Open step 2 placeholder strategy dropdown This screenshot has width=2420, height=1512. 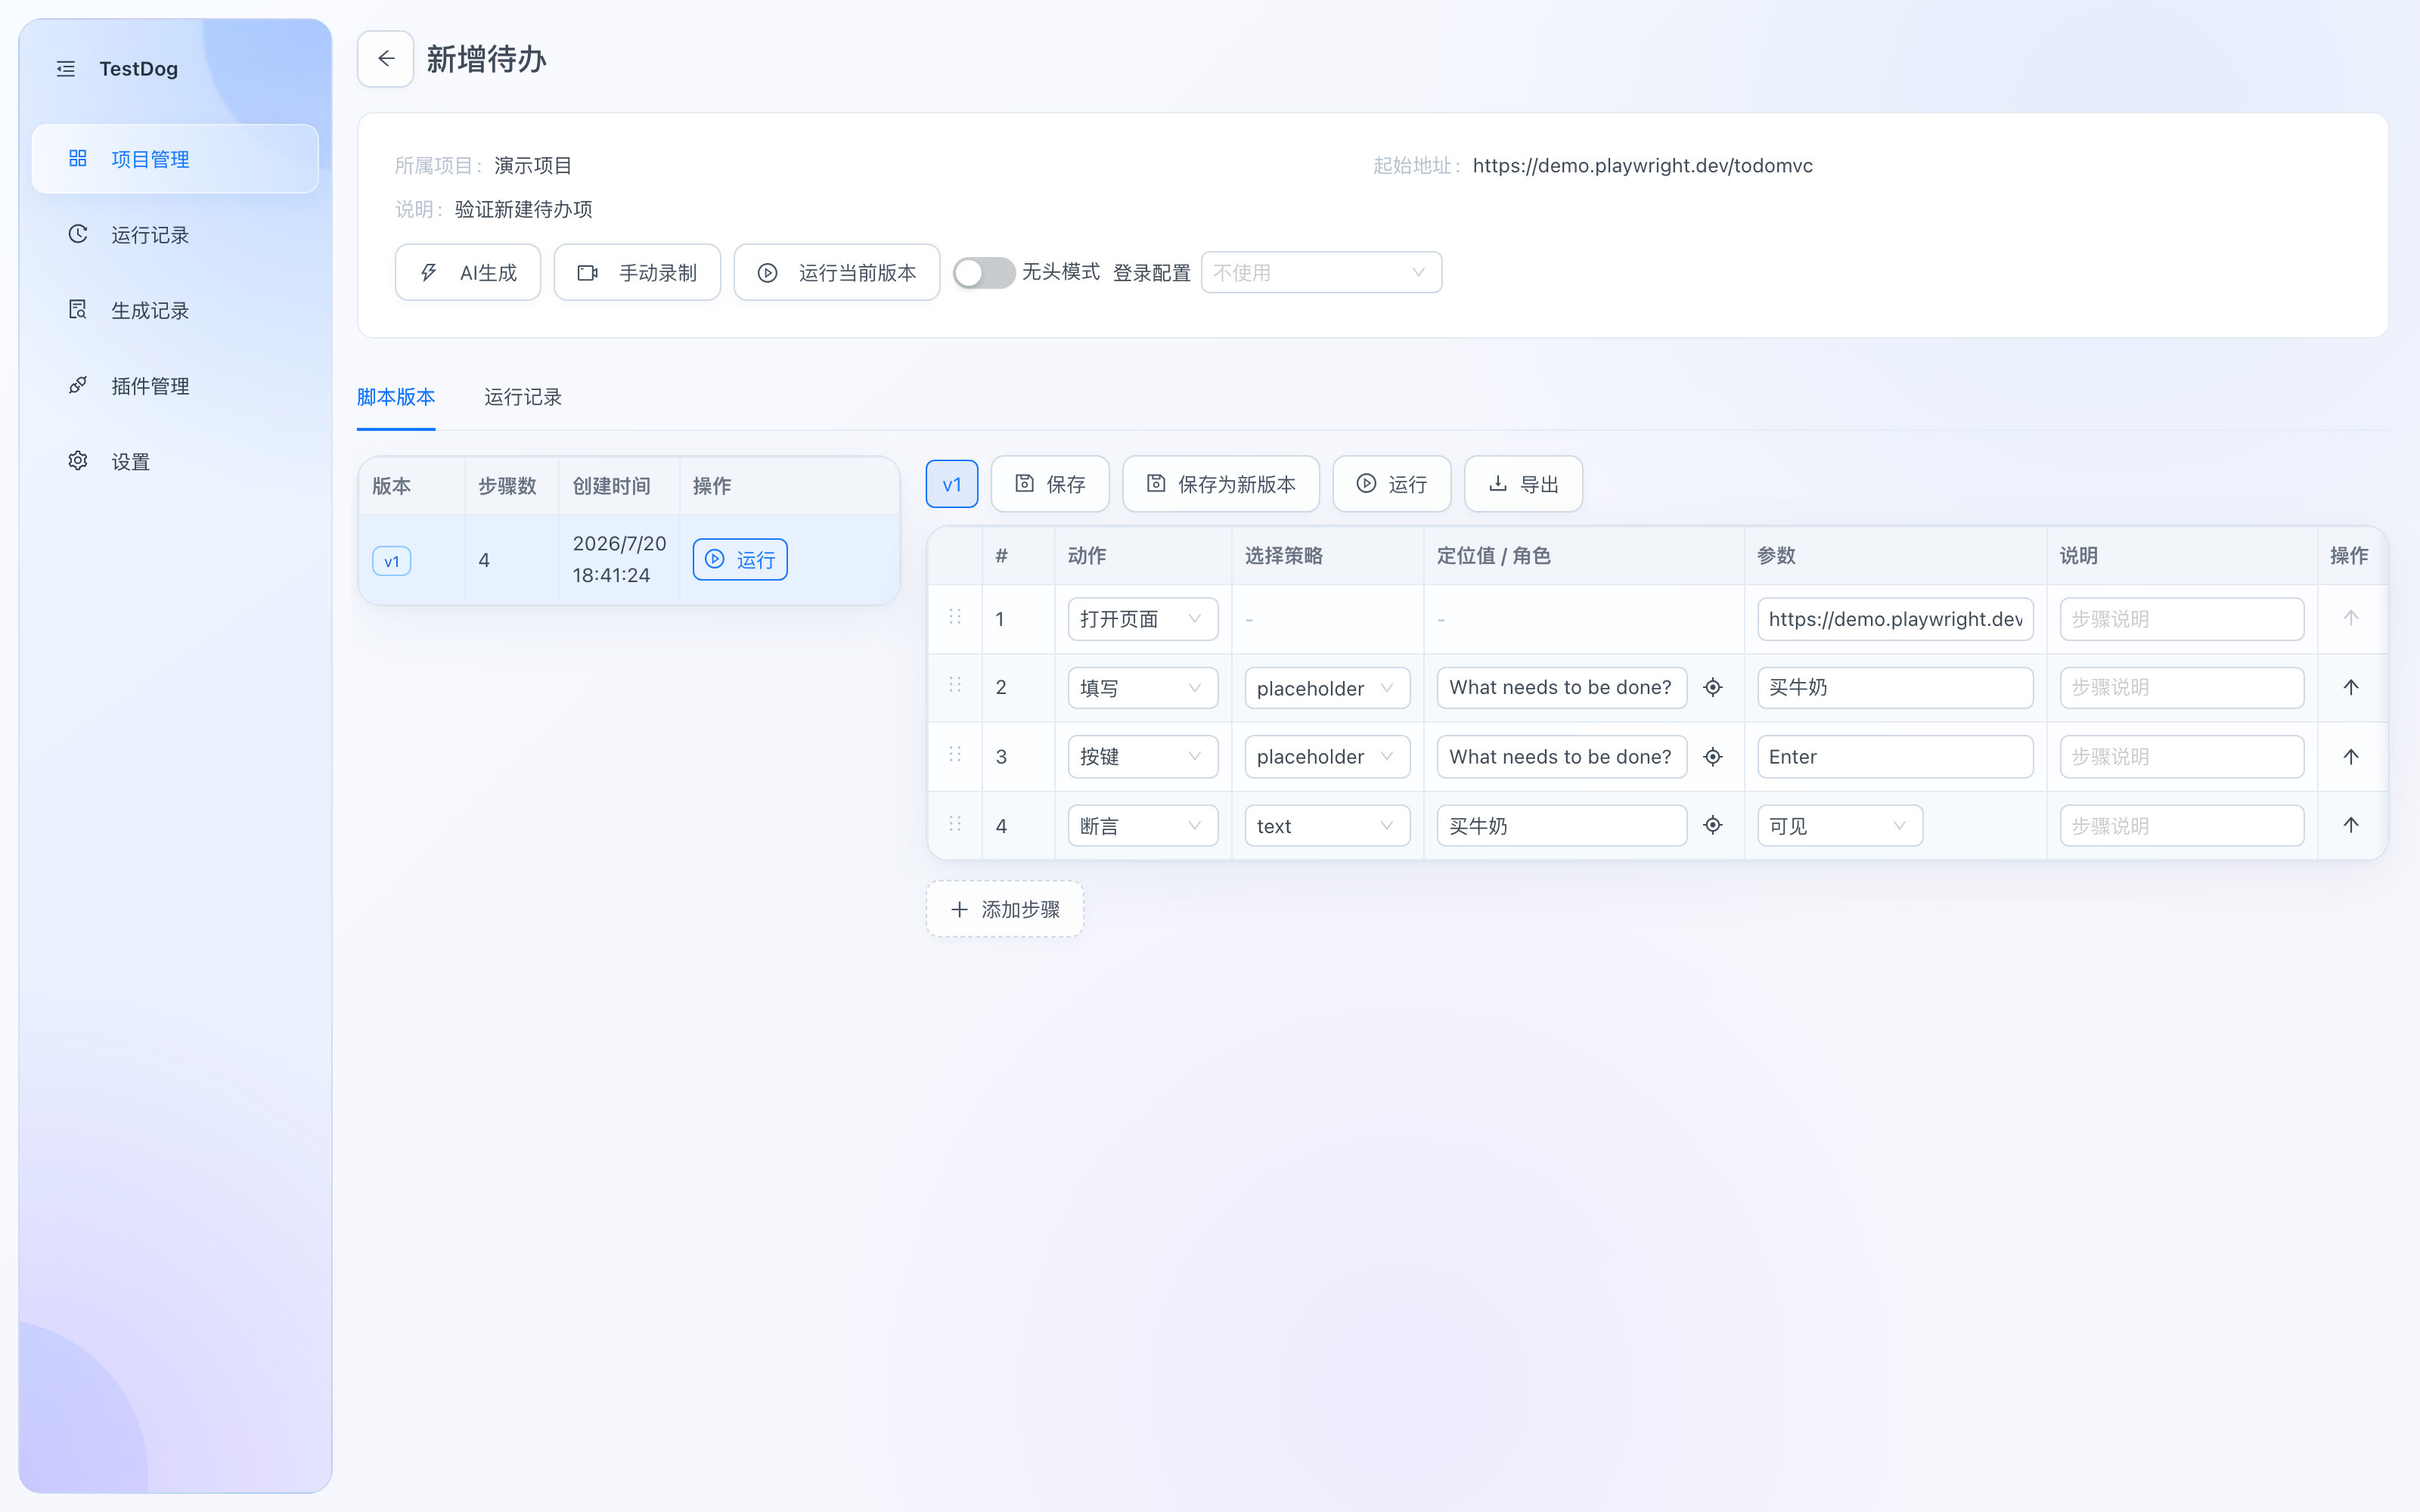coord(1327,688)
